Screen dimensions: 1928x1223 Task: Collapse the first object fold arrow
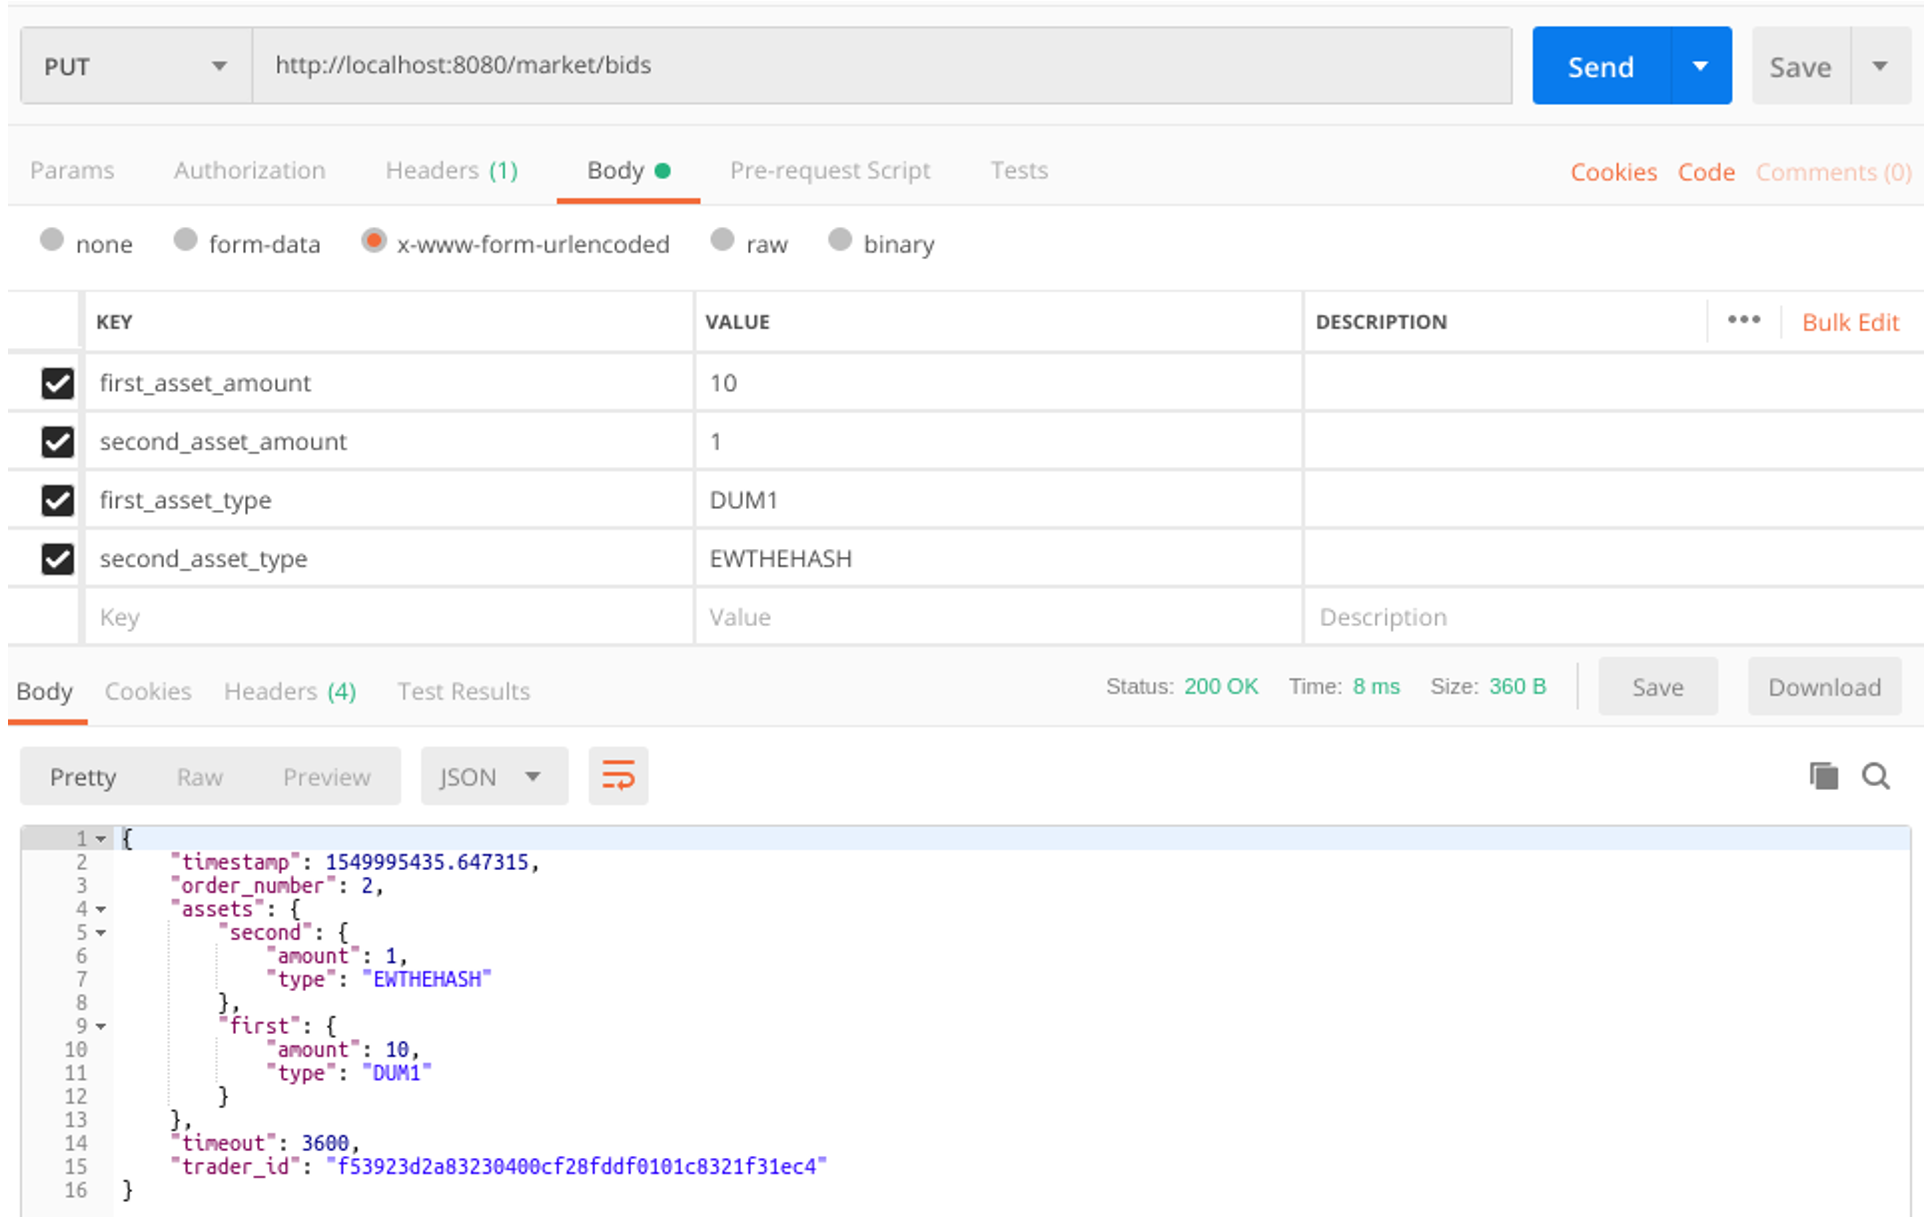point(101,1026)
